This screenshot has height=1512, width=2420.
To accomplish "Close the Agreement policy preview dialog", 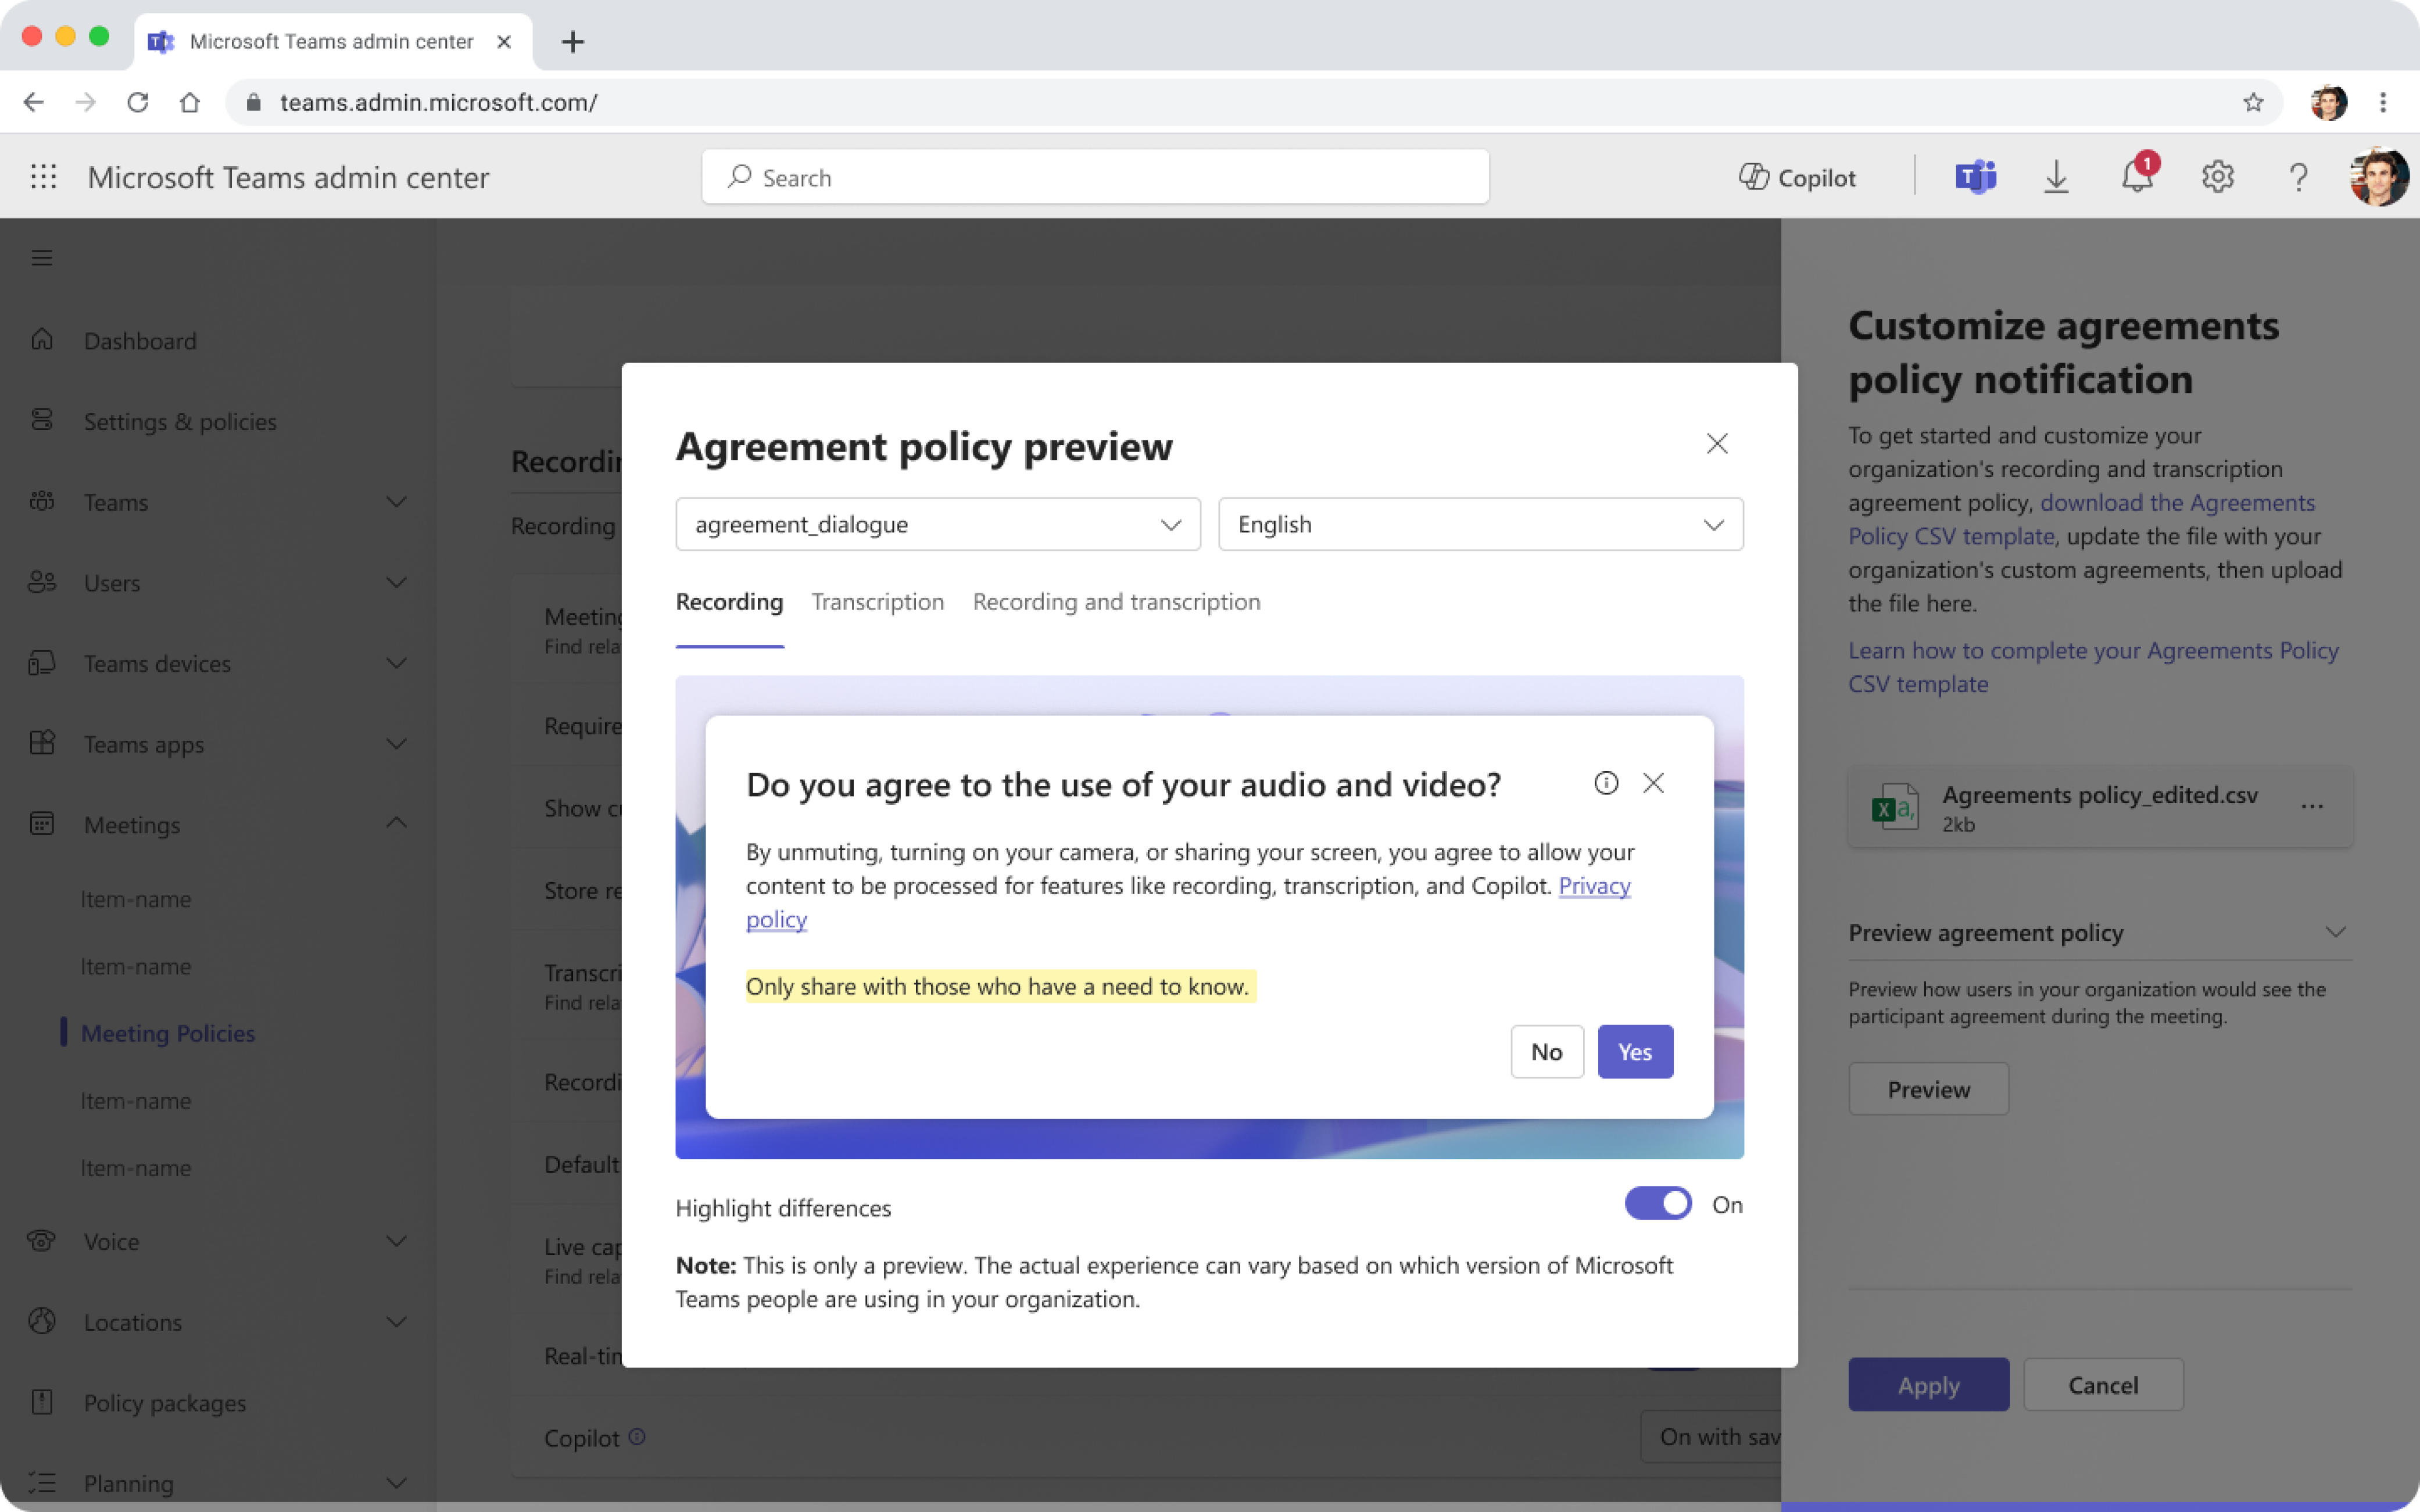I will pos(1717,444).
